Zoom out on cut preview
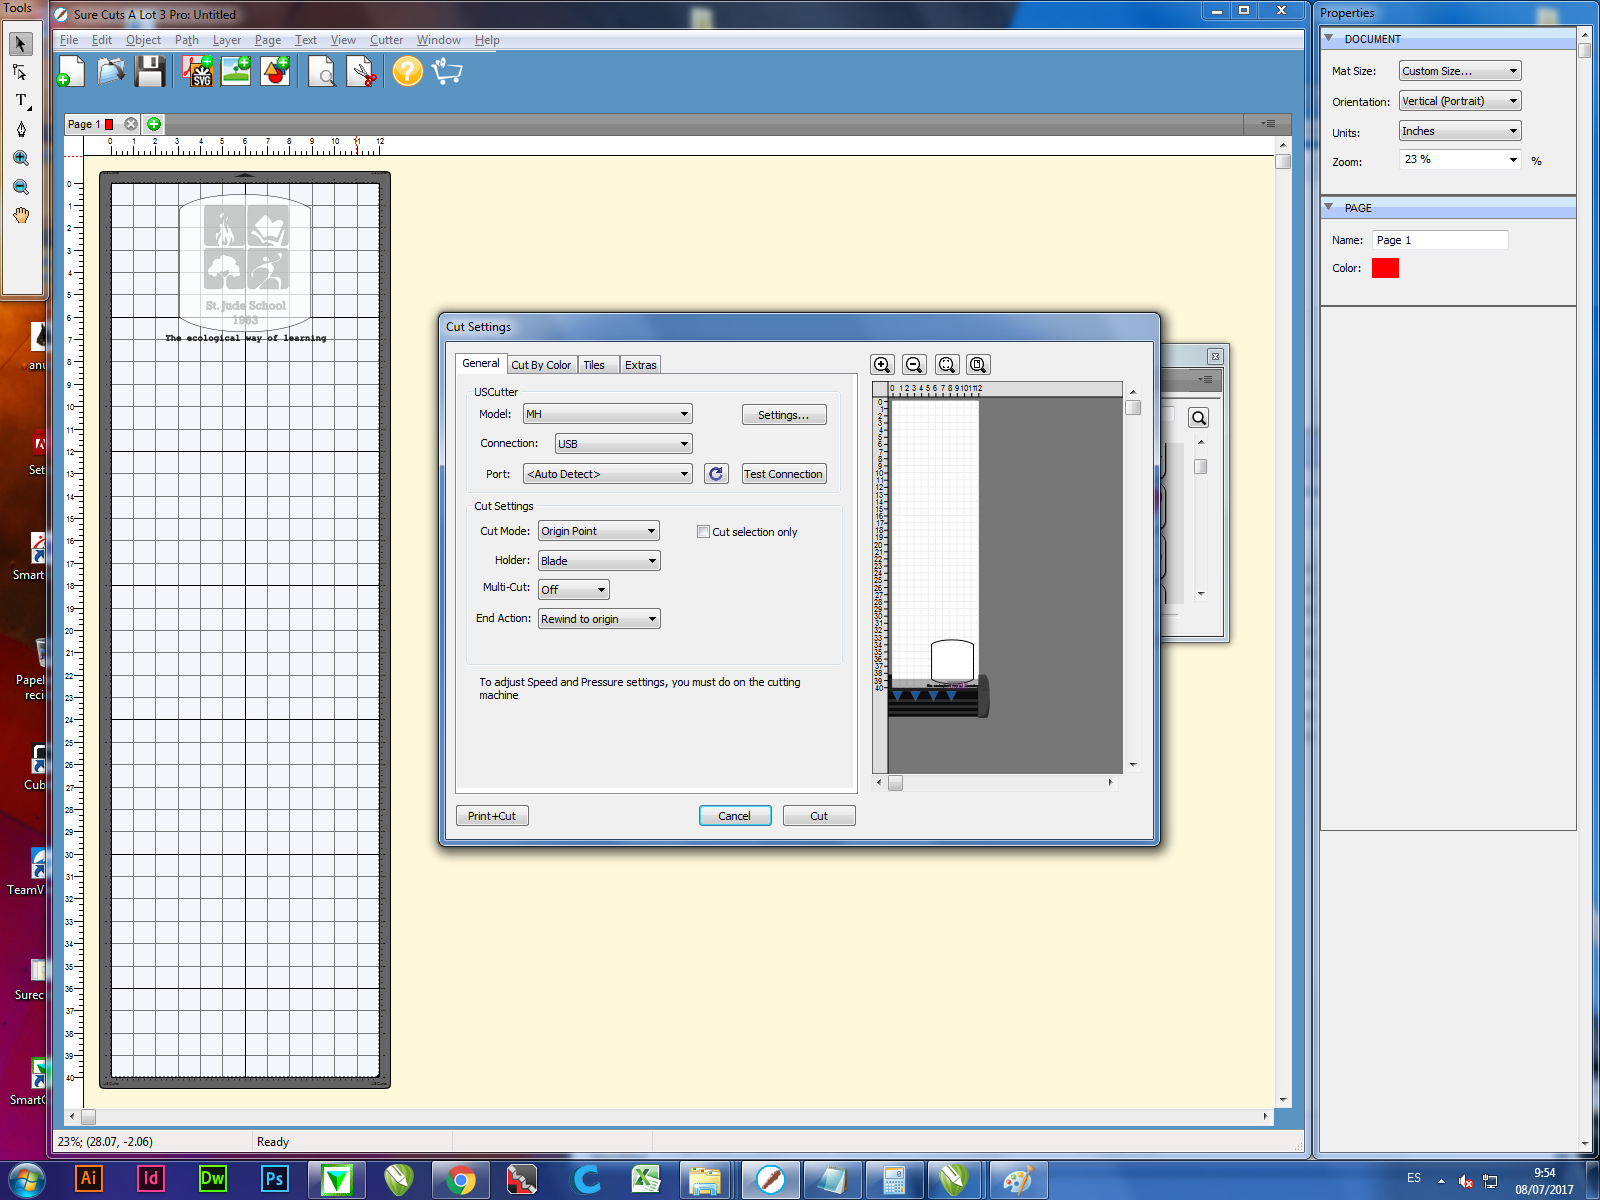The image size is (1600, 1200). (x=914, y=365)
